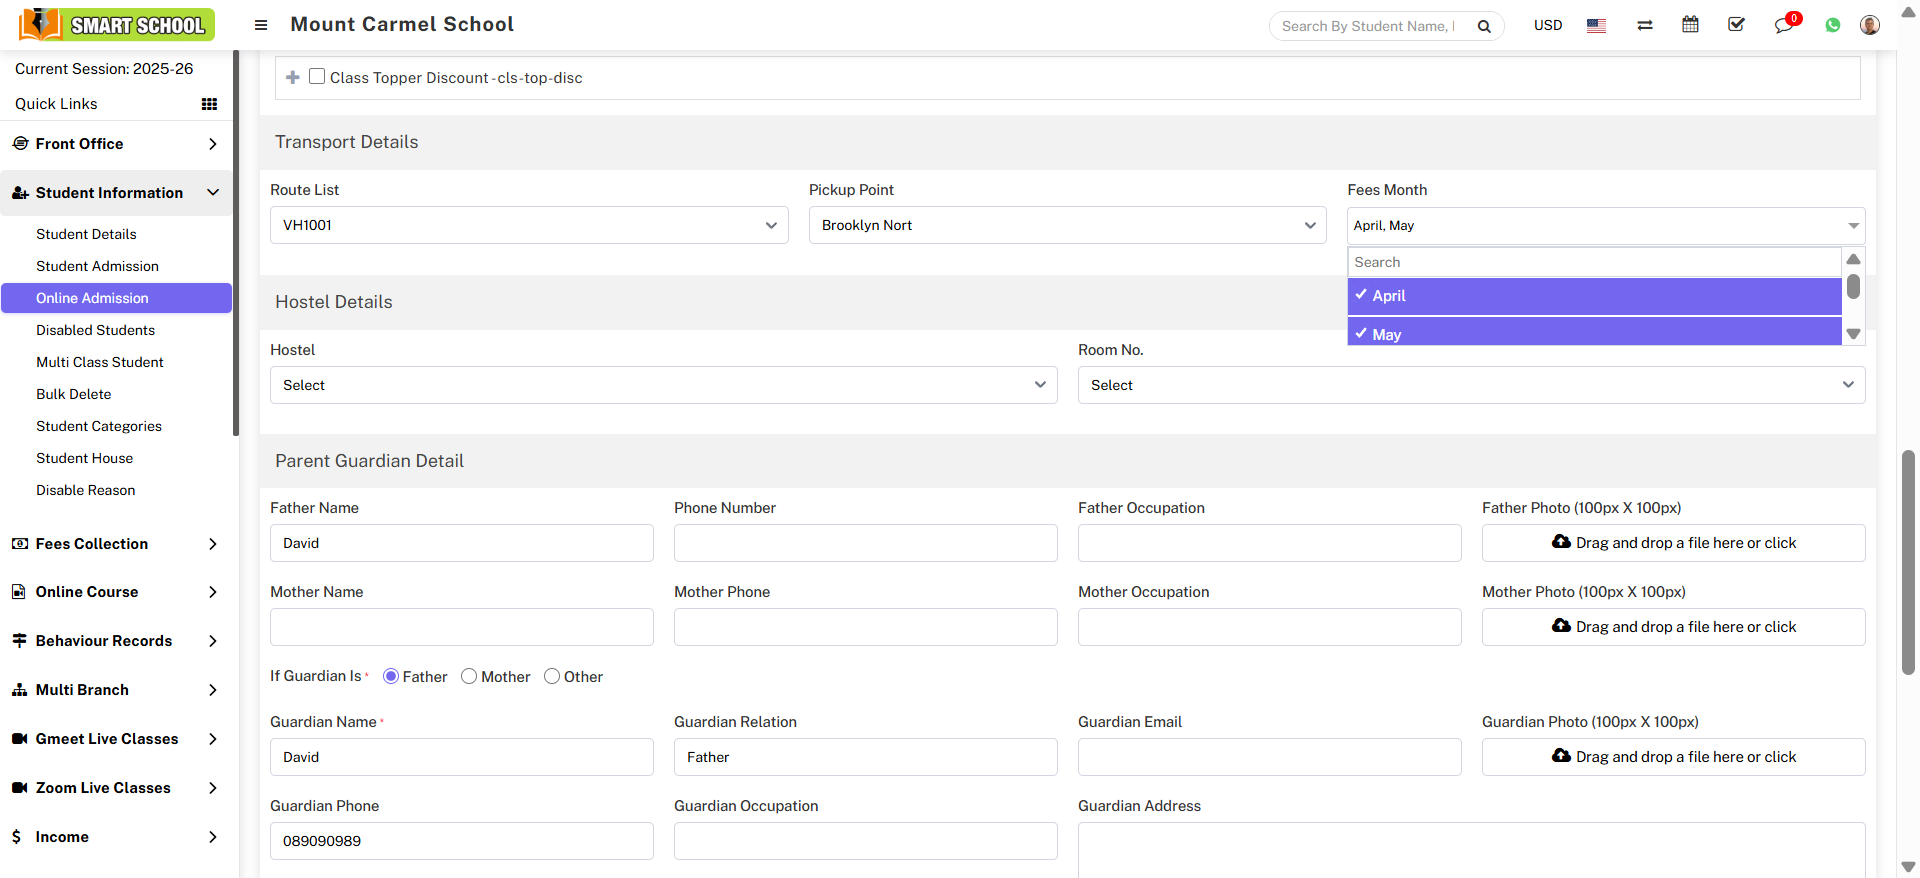Click the switch branch arrows icon
Image resolution: width=1920 pixels, height=878 pixels.
(1644, 25)
